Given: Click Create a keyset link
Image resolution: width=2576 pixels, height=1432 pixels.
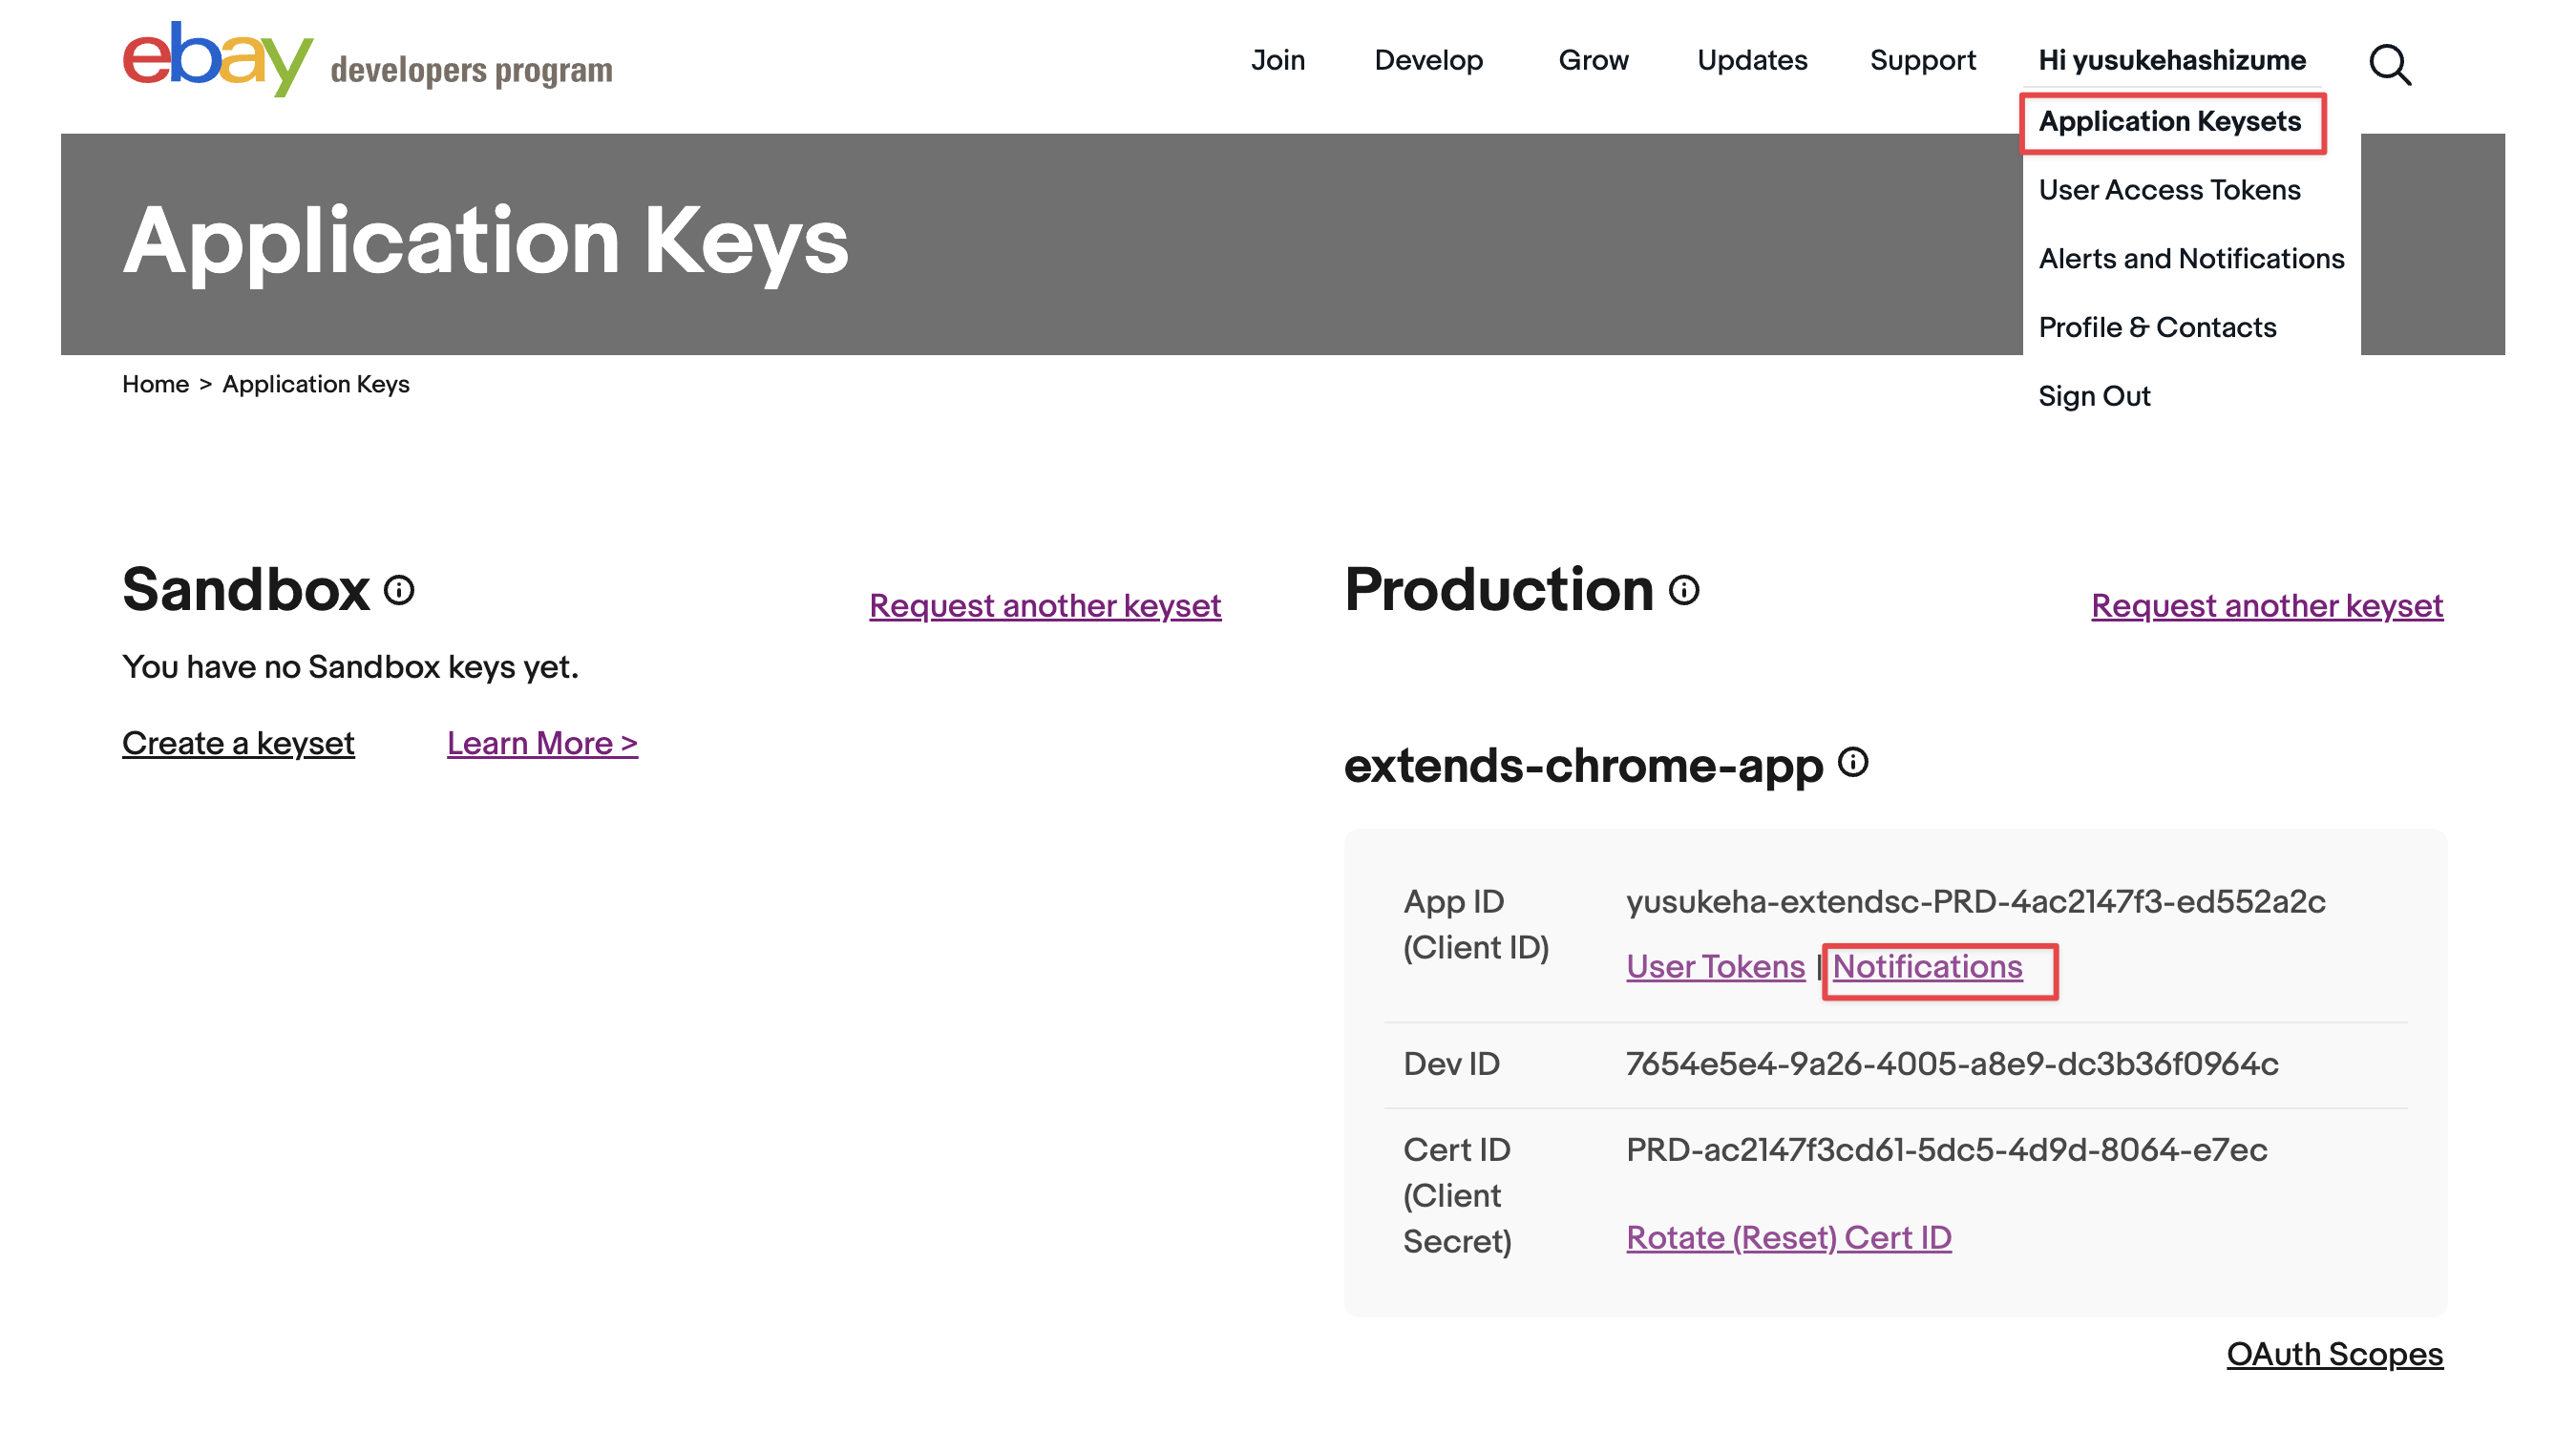Looking at the screenshot, I should click(x=238, y=743).
